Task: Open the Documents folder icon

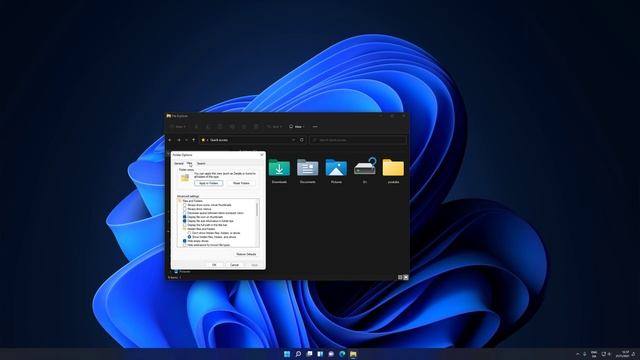Action: click(308, 168)
